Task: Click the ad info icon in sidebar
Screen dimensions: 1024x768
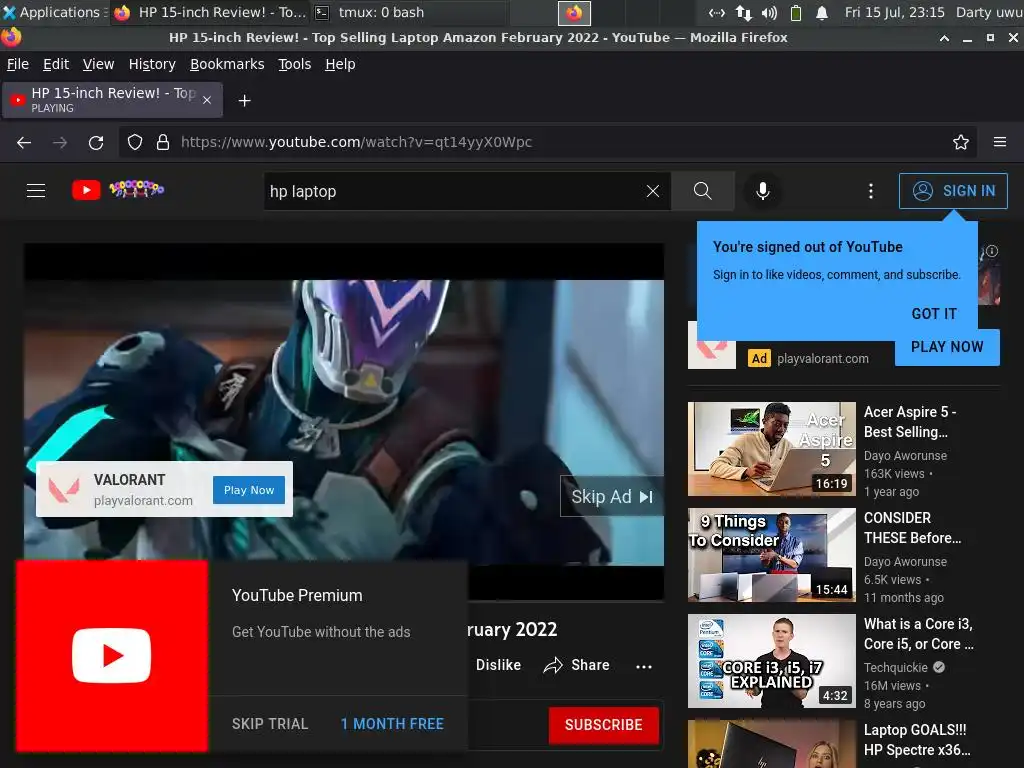Action: tap(991, 251)
